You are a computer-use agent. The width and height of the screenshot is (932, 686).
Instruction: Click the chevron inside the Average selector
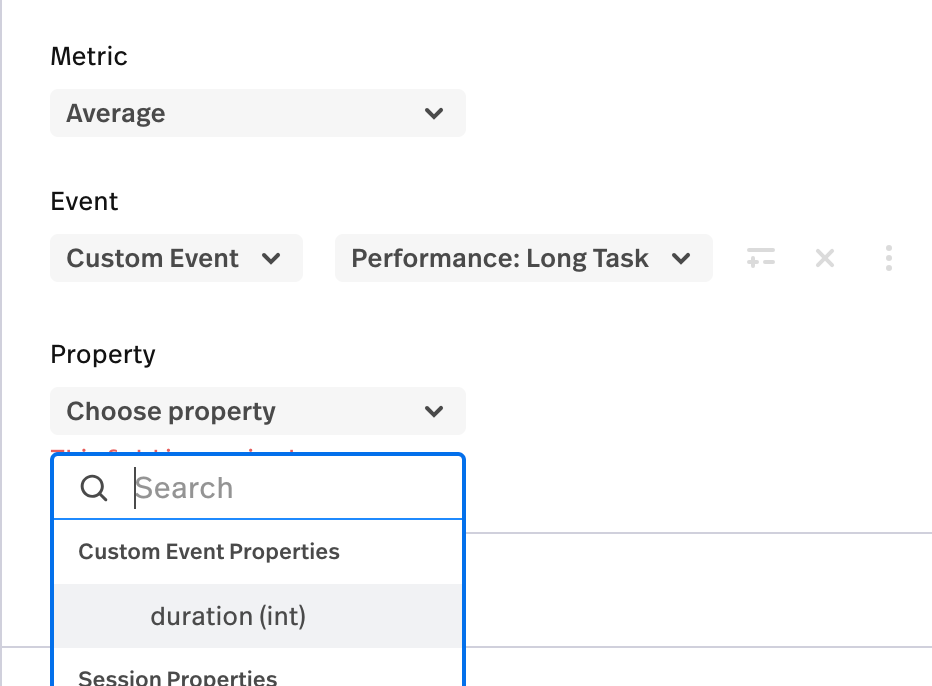(433, 113)
